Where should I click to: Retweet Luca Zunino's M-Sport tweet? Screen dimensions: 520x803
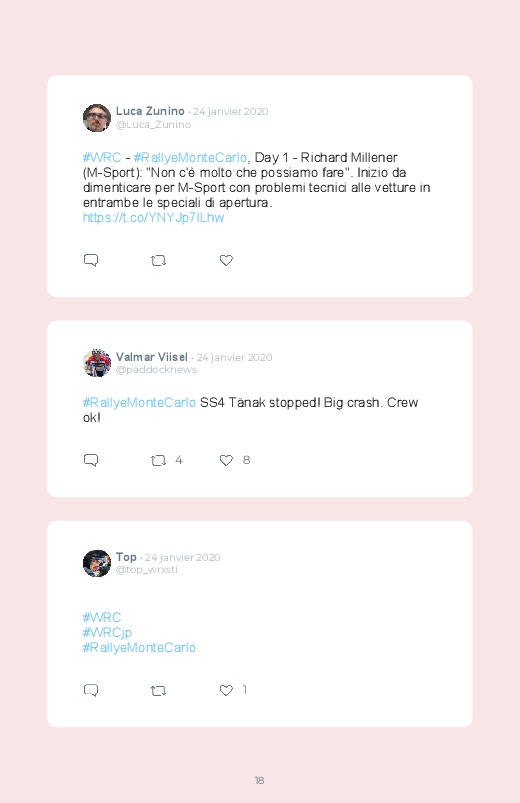(x=158, y=261)
